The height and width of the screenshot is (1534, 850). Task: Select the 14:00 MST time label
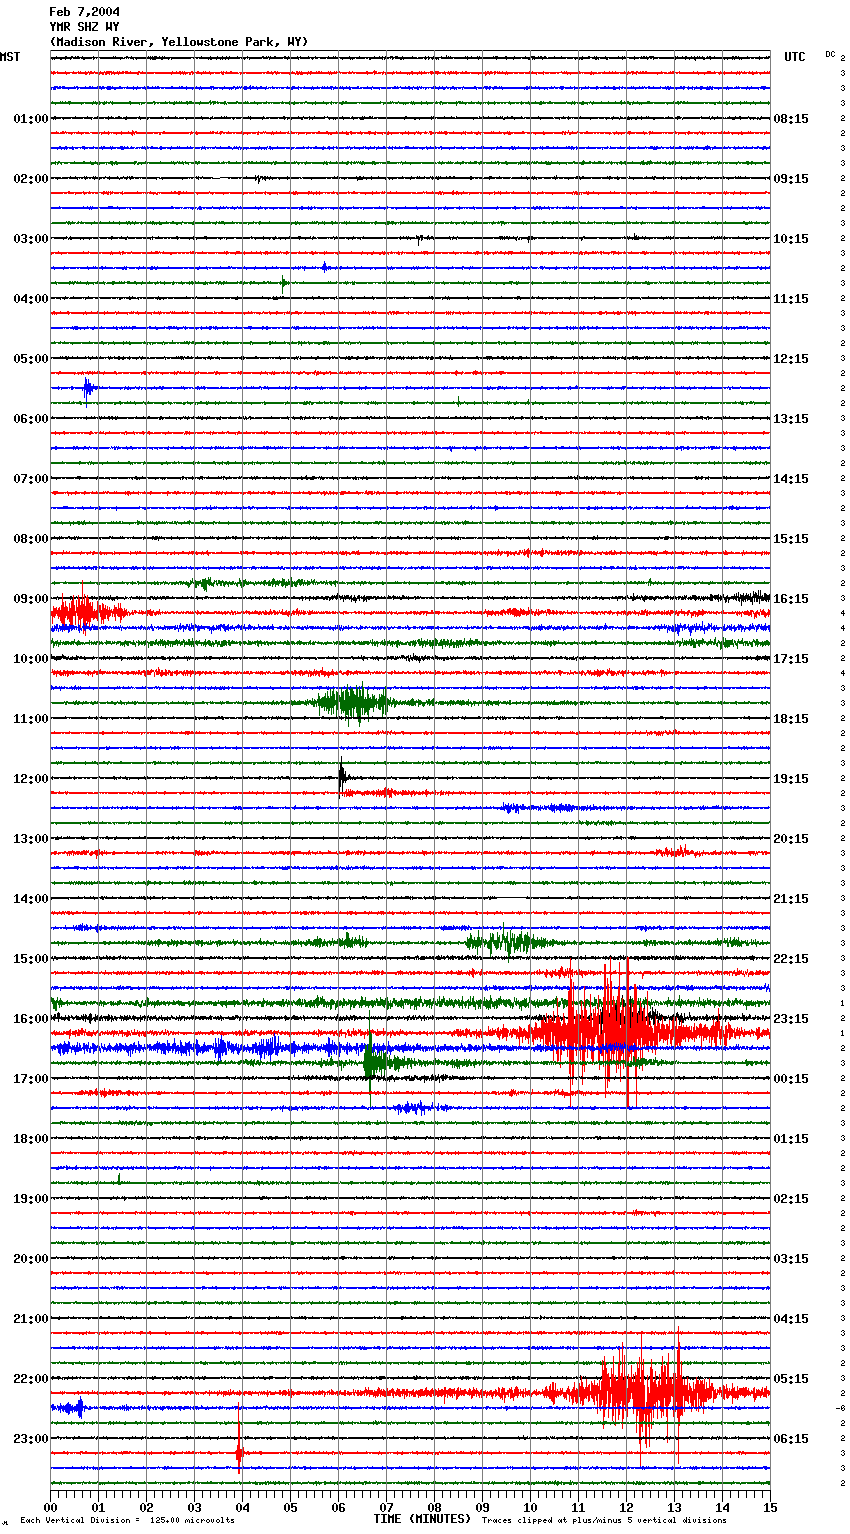click(x=31, y=899)
